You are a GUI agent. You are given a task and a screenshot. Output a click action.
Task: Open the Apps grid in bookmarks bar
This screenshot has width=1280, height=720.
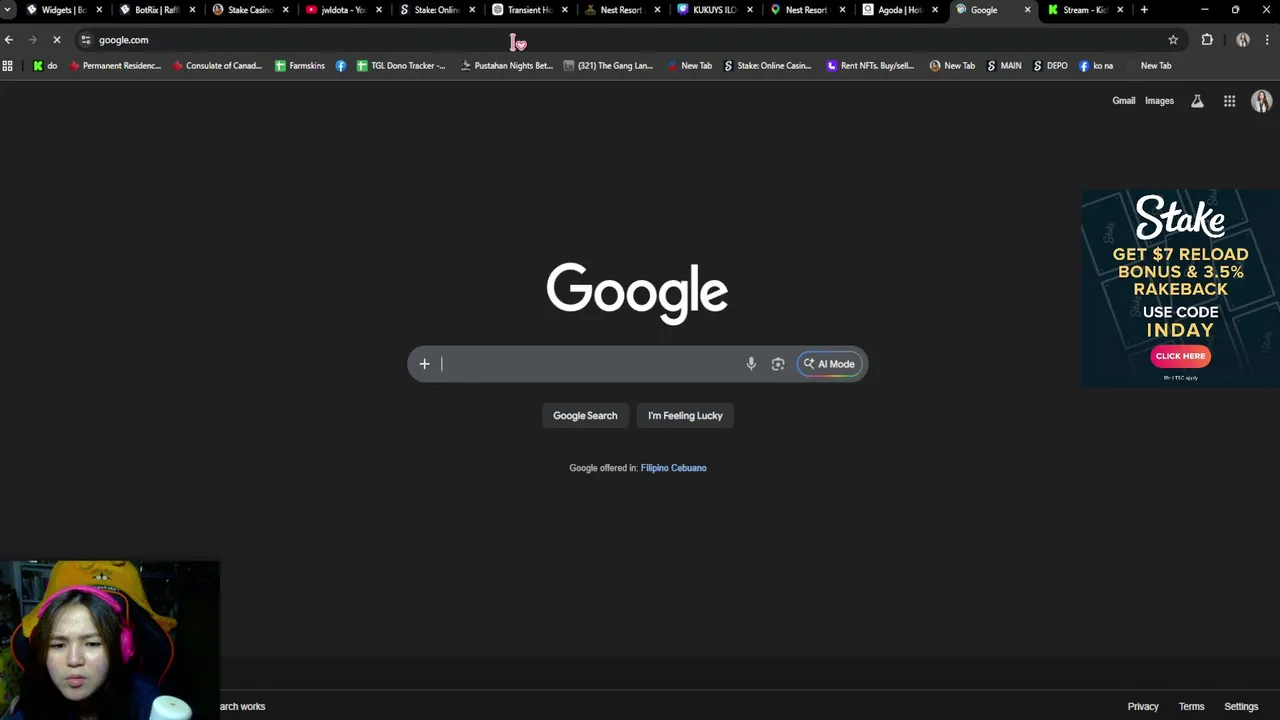click(x=8, y=66)
